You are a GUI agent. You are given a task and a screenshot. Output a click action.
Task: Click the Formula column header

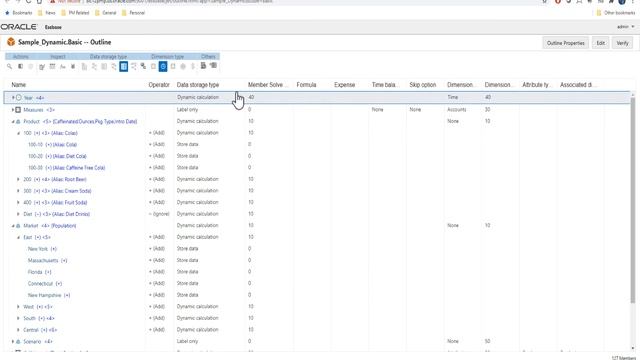click(306, 84)
